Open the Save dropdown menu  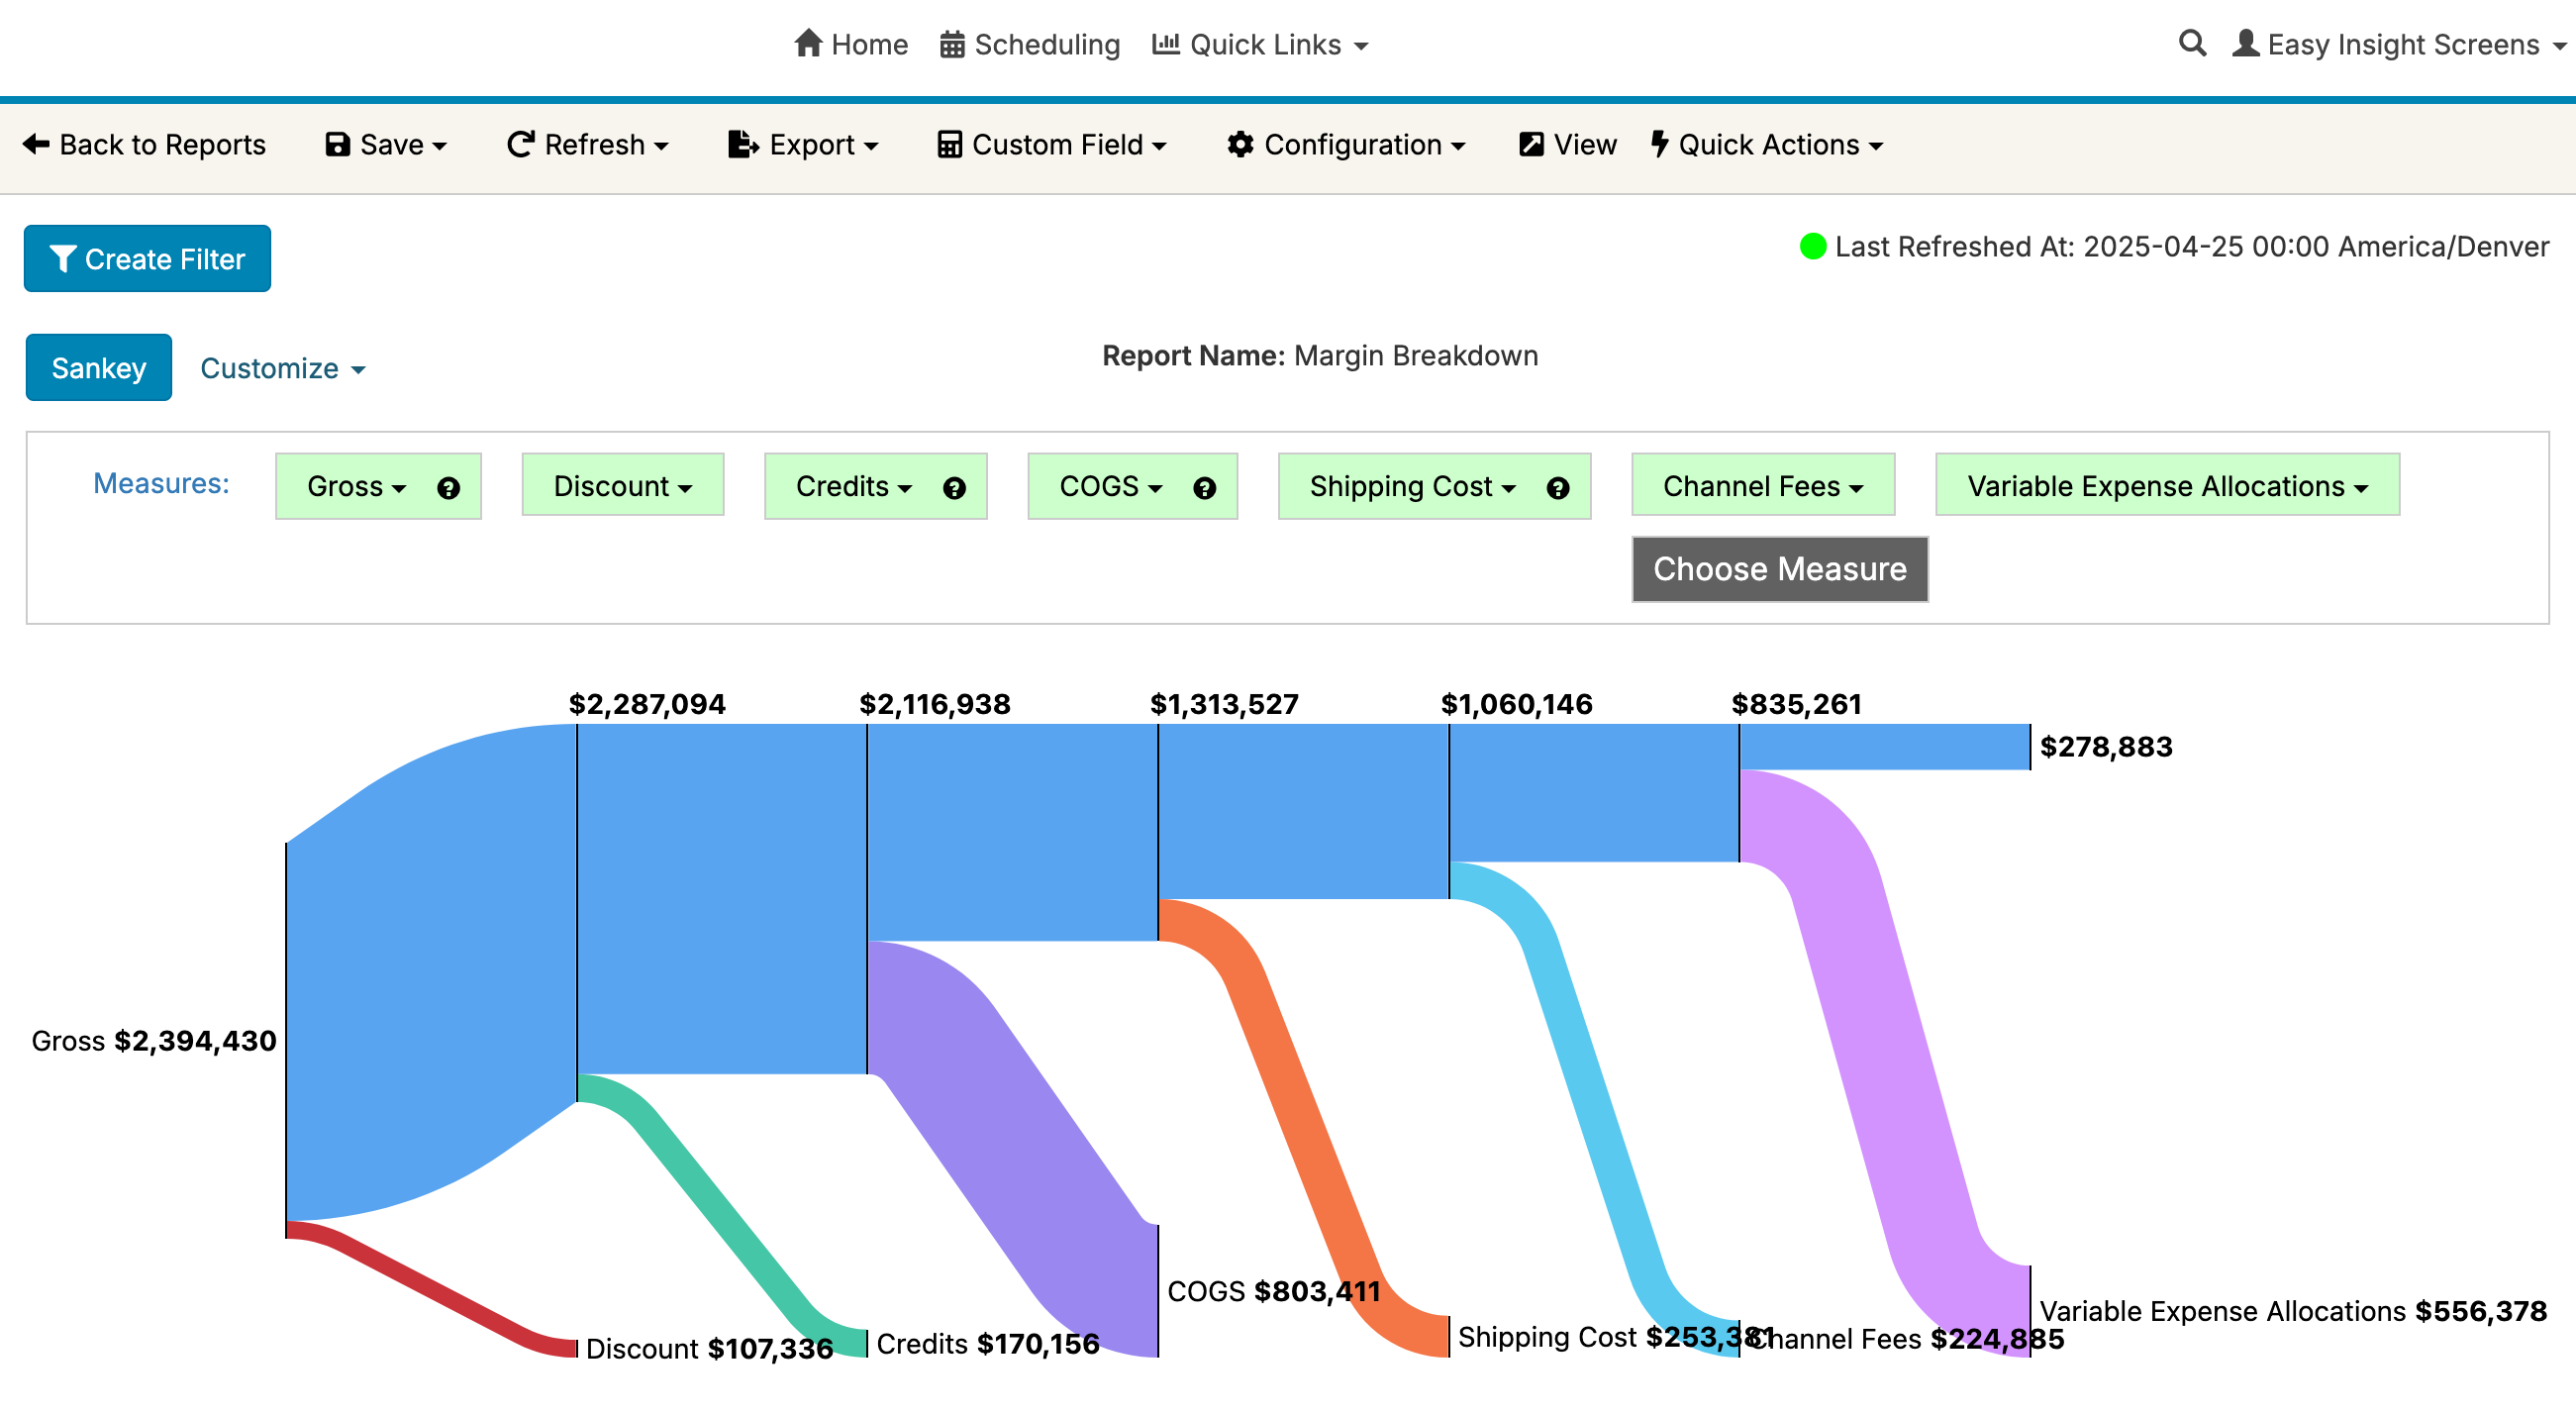pos(386,145)
